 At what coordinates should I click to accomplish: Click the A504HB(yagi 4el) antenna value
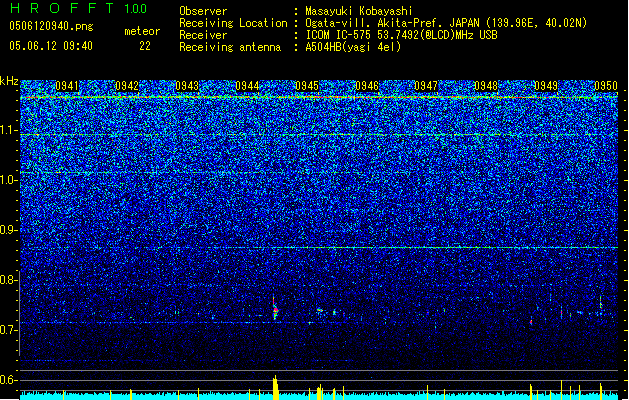tap(353, 47)
